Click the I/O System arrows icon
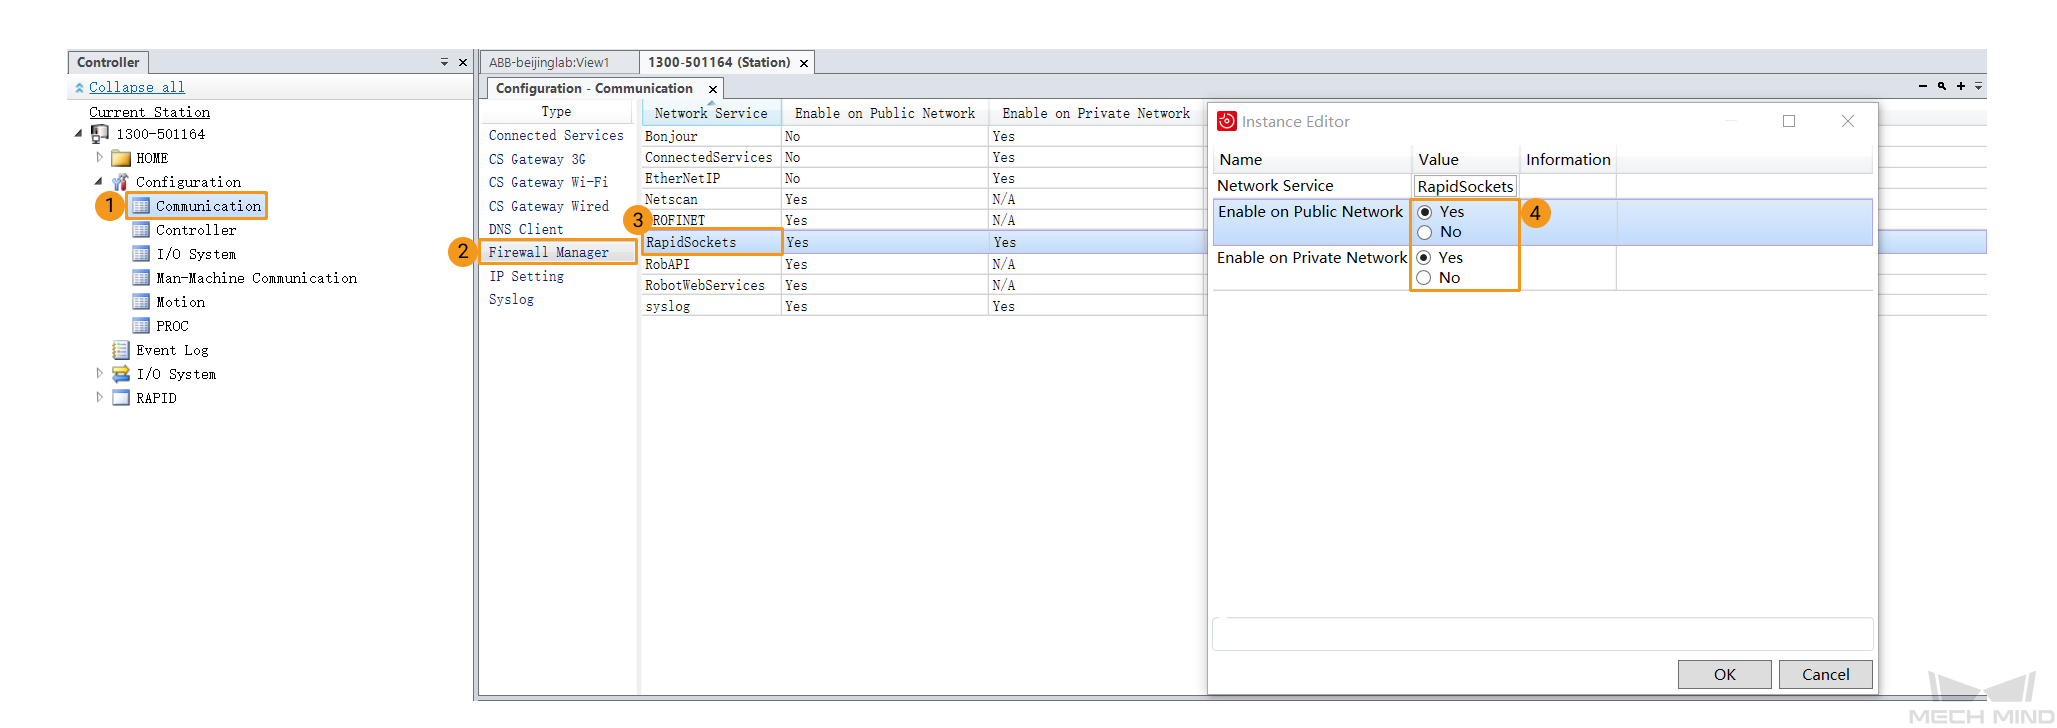The height and width of the screenshot is (728, 2057). click(x=121, y=374)
